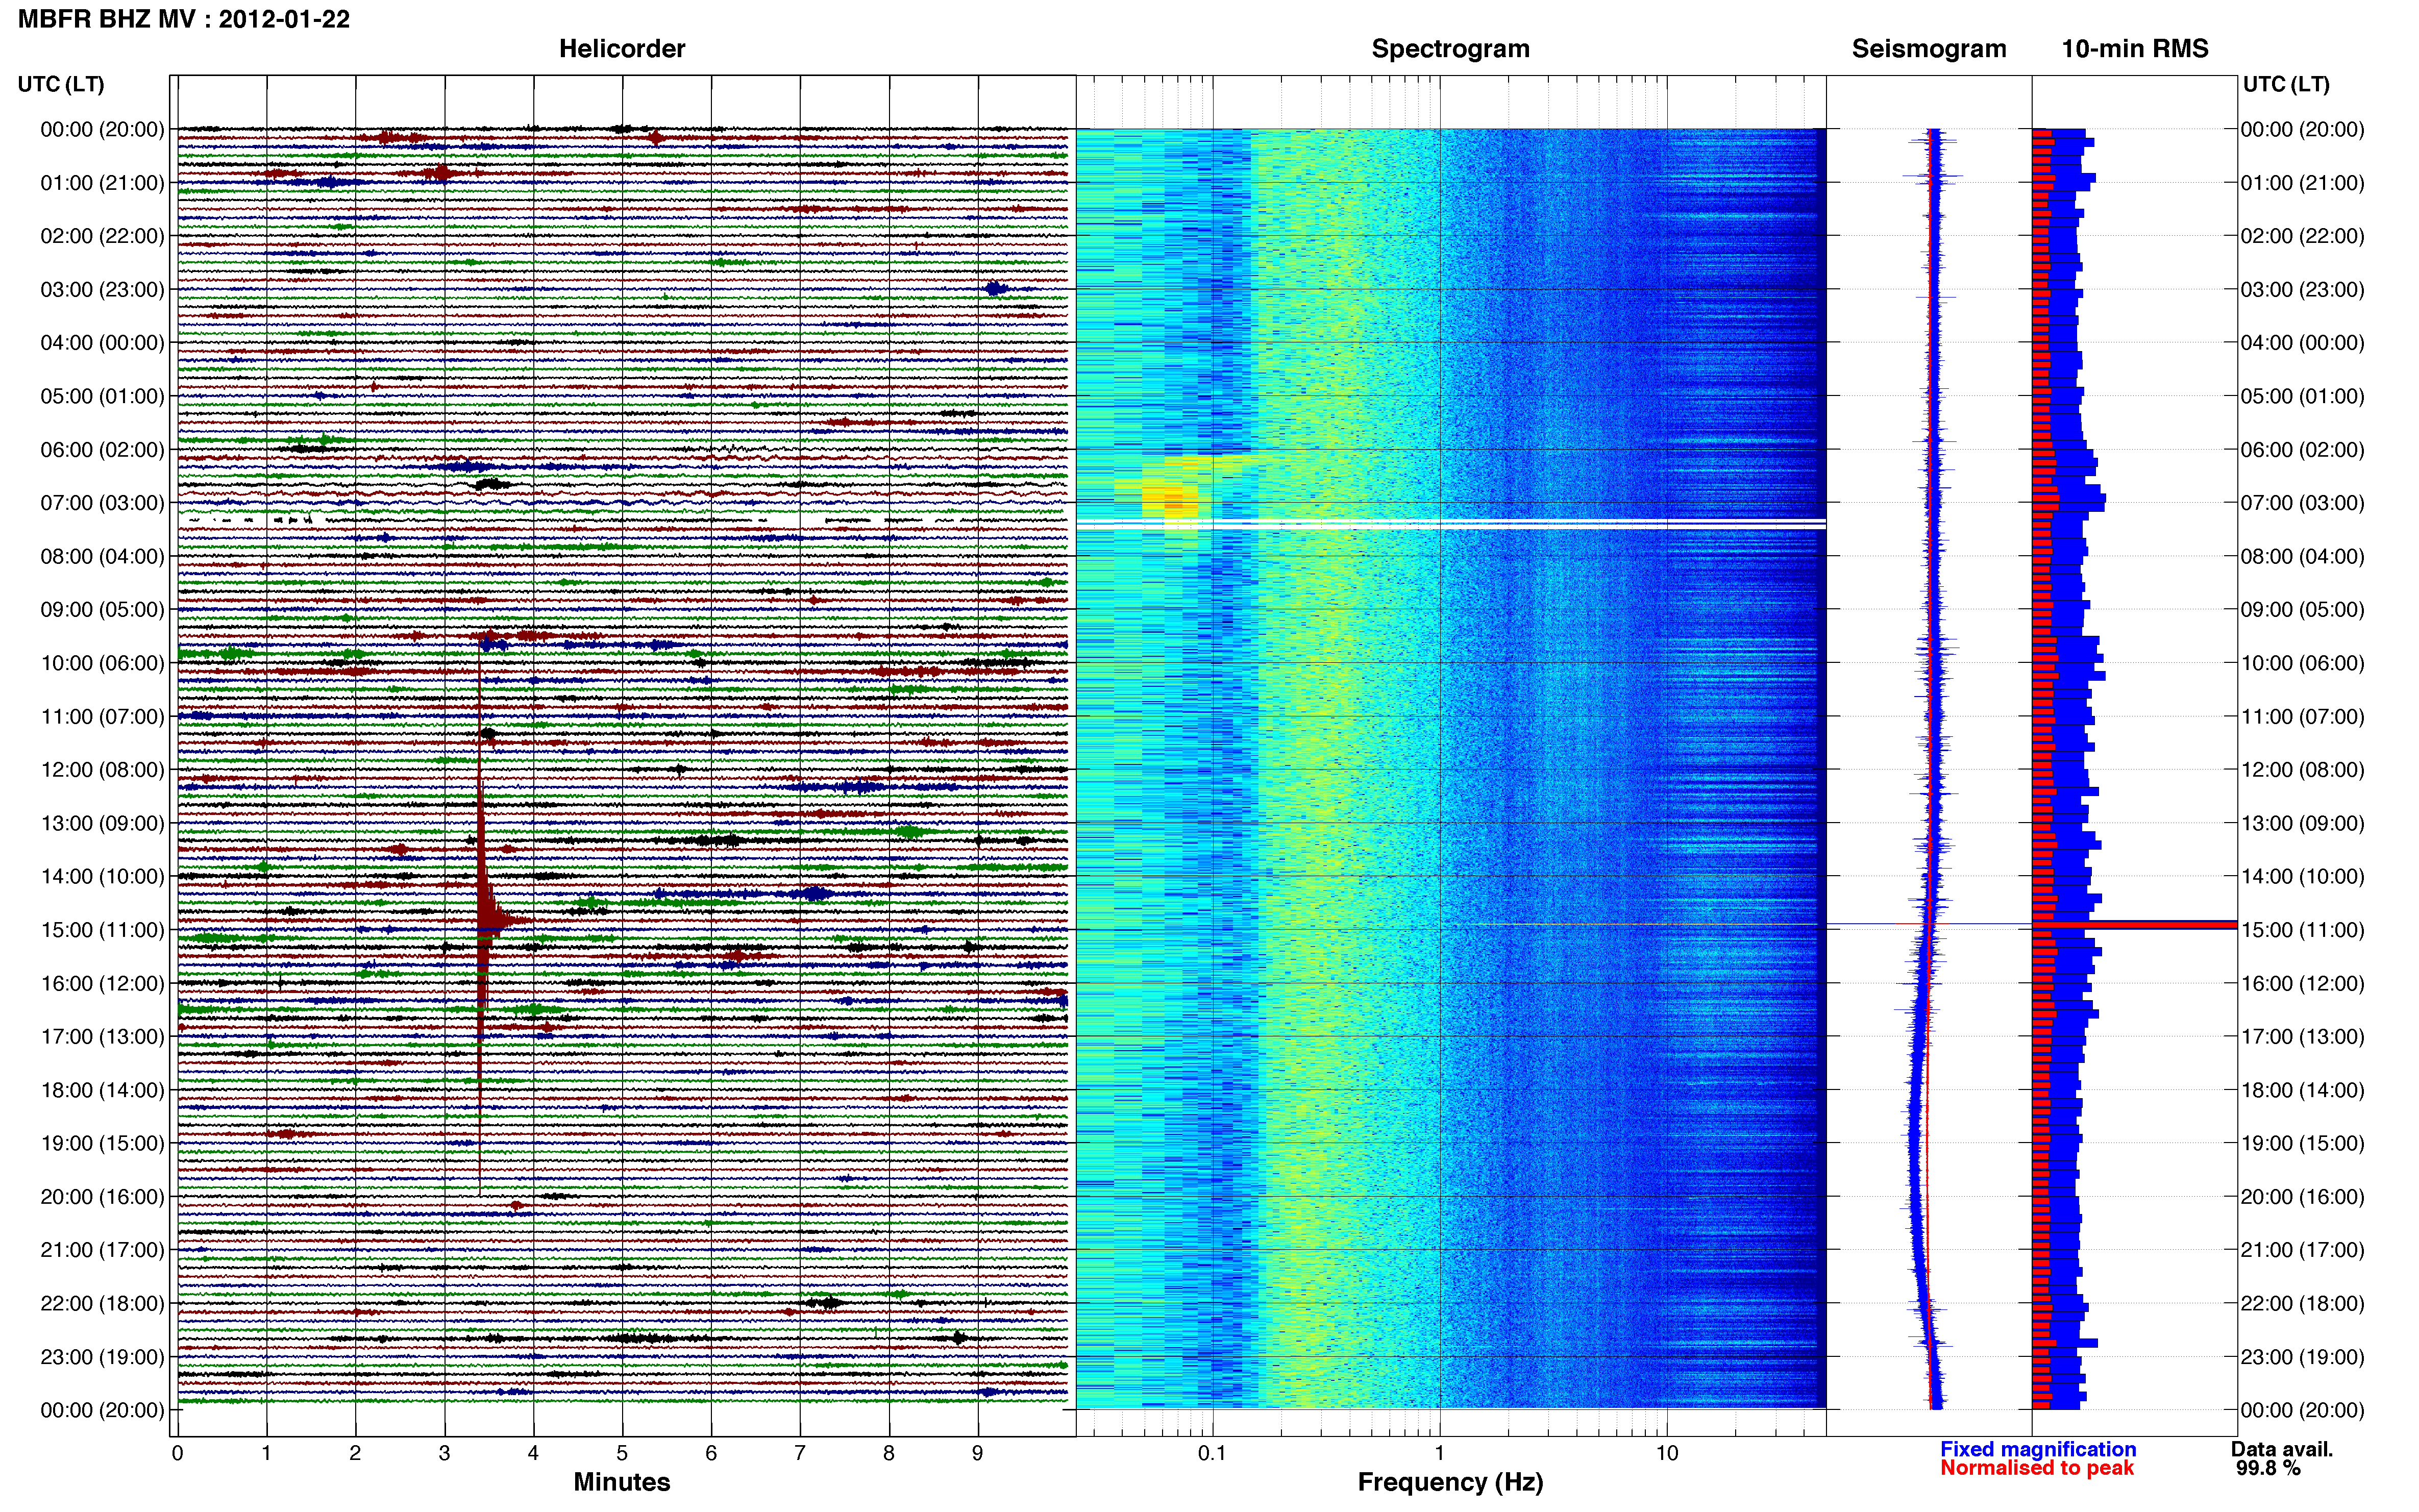Click left time label 05:00 (01:00)
The image size is (2419, 1512).
102,396
